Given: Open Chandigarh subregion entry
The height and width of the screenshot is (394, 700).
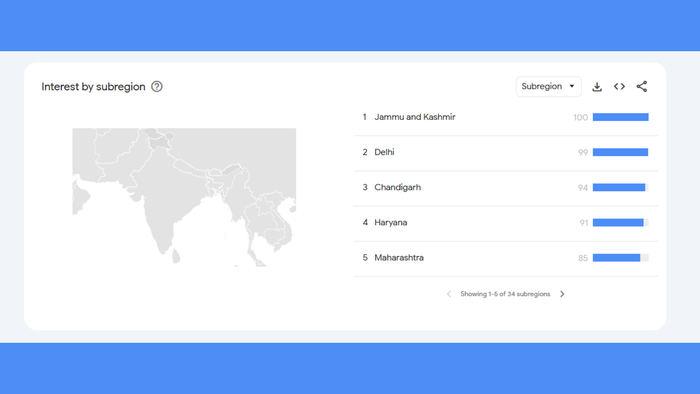Looking at the screenshot, I should tap(505, 187).
